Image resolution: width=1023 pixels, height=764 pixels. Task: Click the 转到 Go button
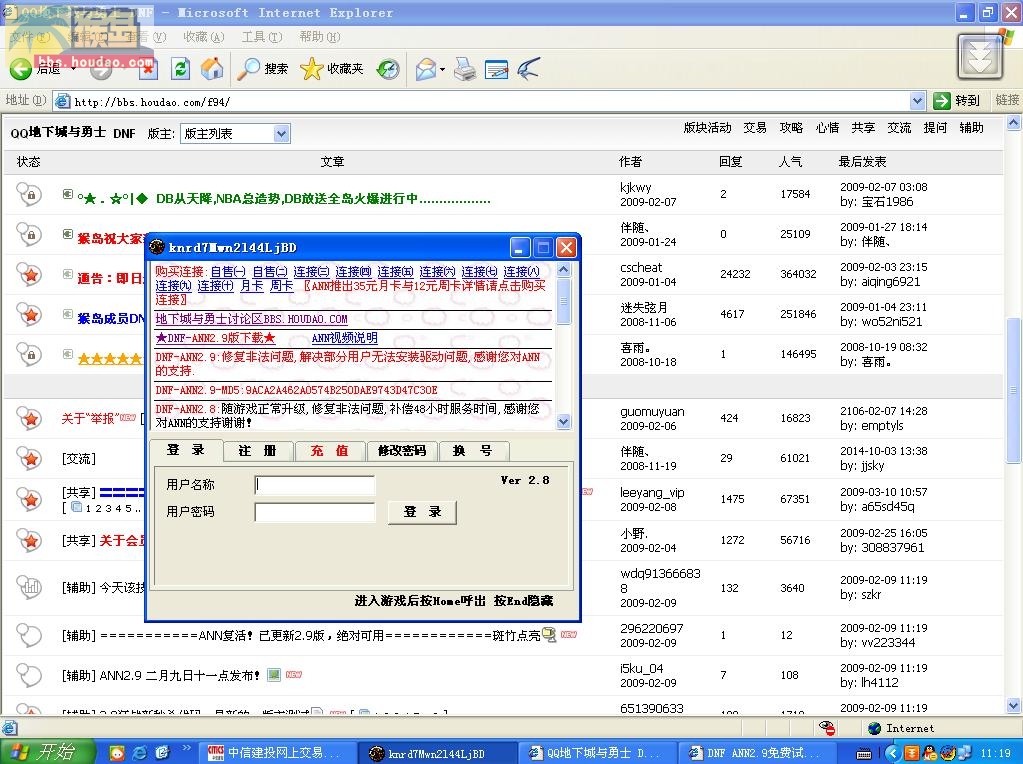click(x=958, y=100)
